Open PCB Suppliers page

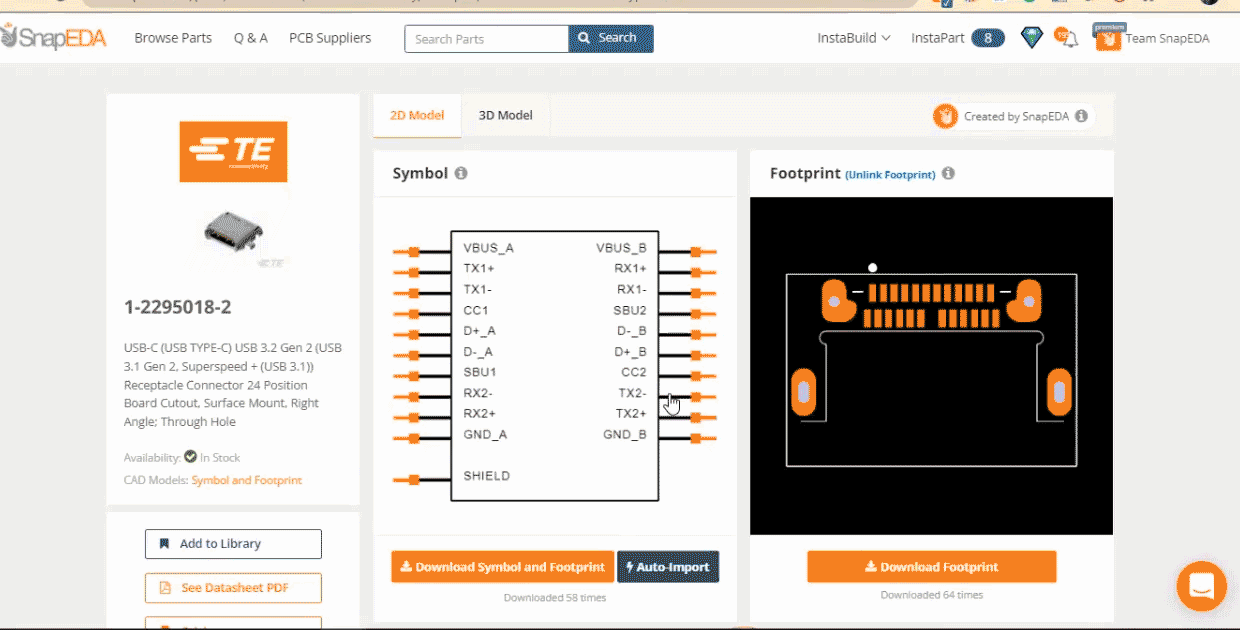[x=330, y=38]
